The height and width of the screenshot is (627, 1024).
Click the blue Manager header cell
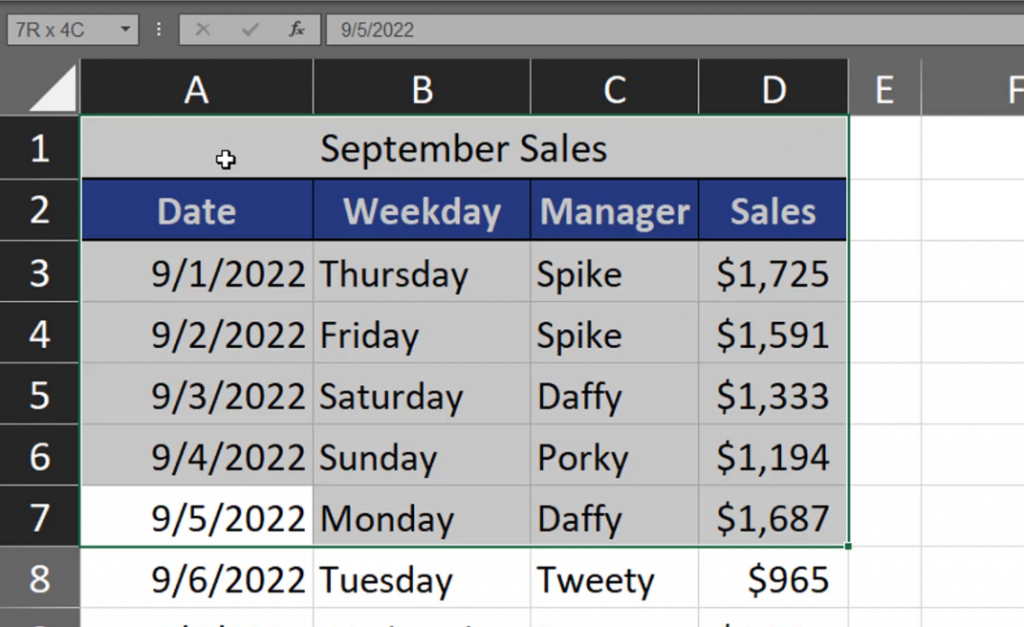pos(614,211)
